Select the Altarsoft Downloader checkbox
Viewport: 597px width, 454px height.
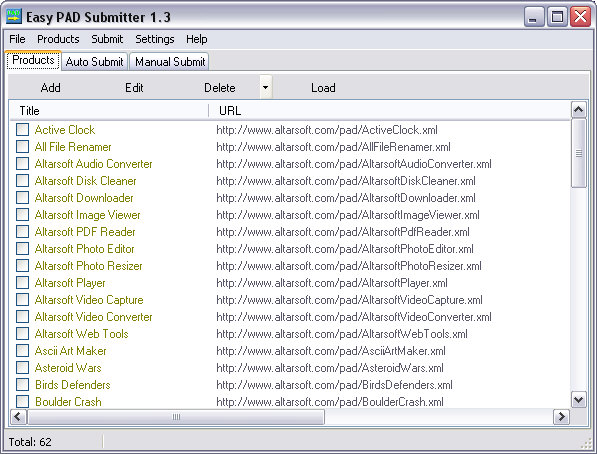22,198
